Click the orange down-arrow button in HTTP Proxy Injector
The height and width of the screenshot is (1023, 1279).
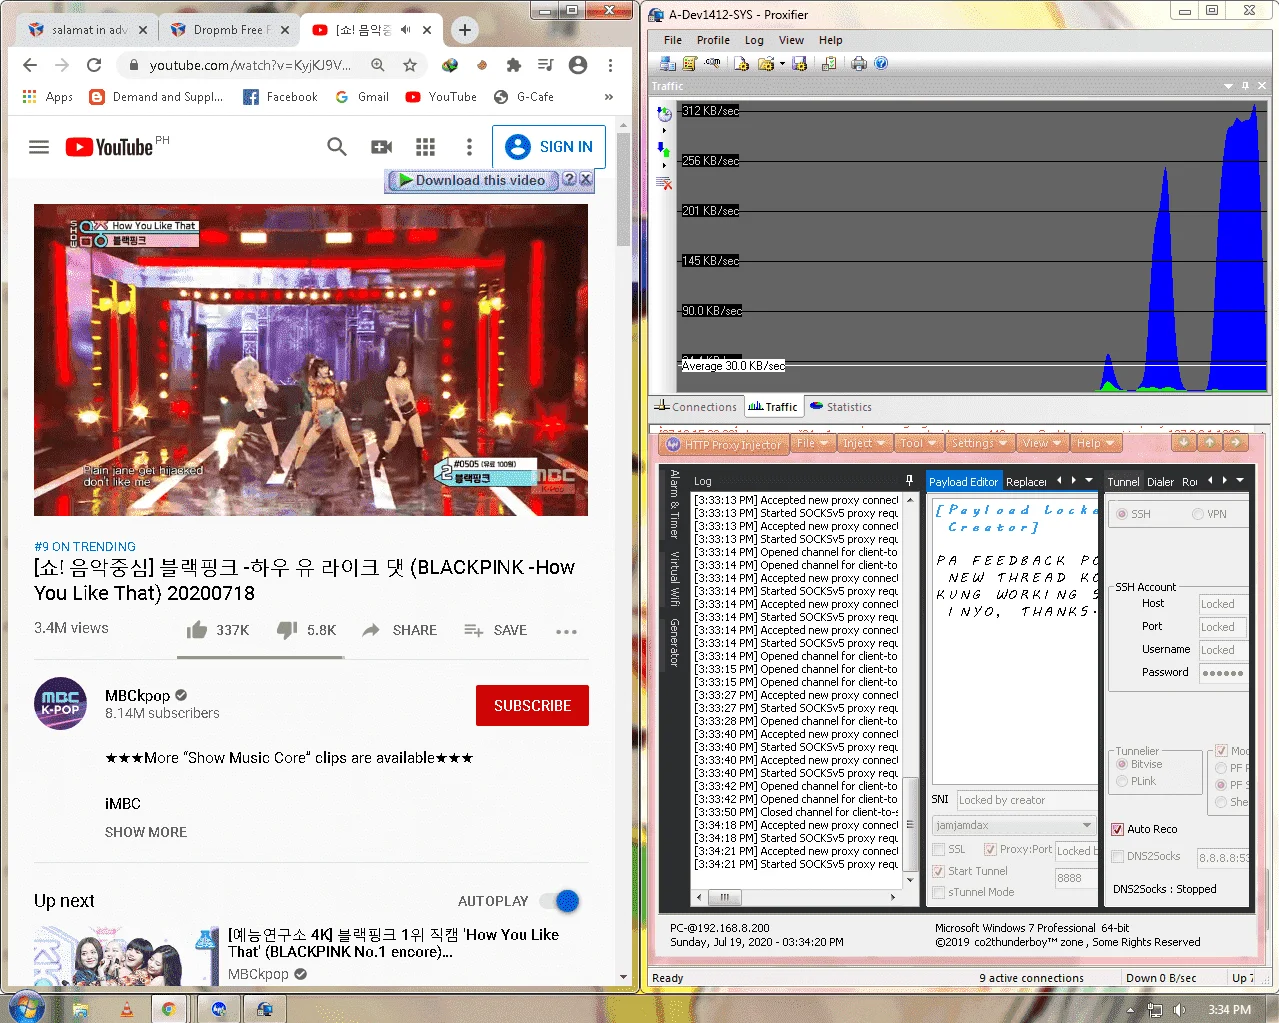pos(1184,442)
